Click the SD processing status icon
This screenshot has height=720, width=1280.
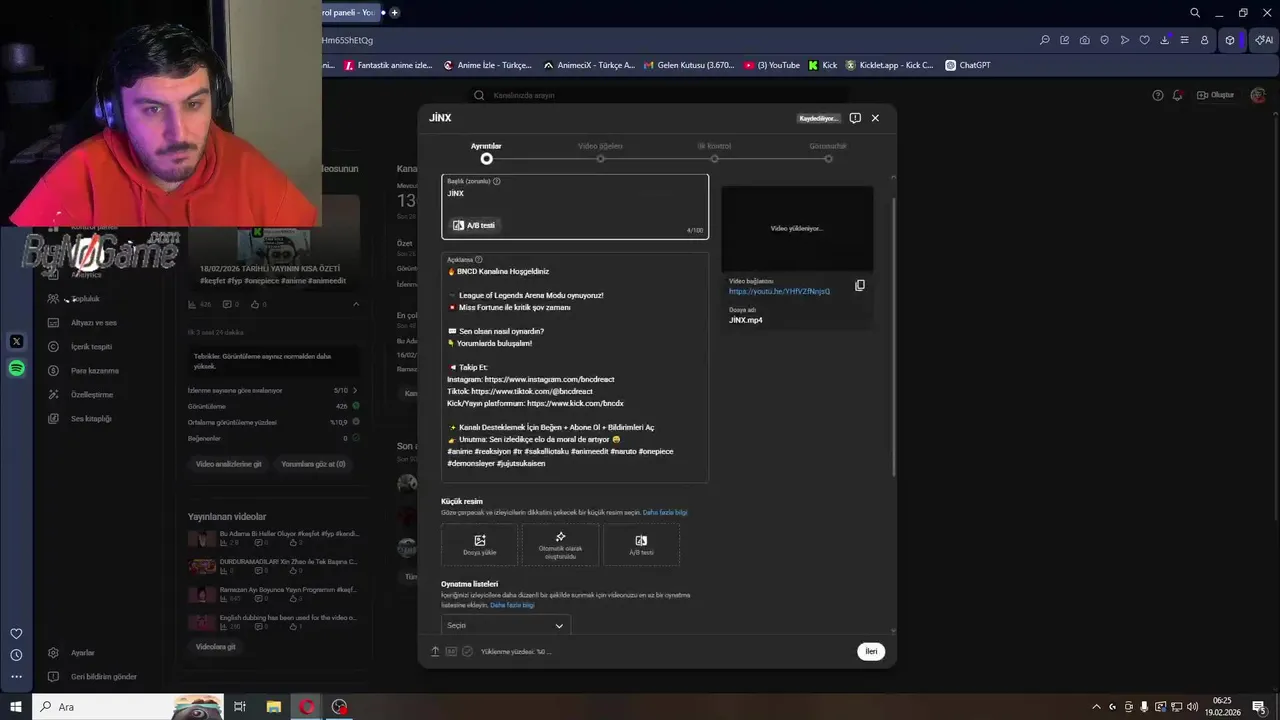tap(451, 651)
